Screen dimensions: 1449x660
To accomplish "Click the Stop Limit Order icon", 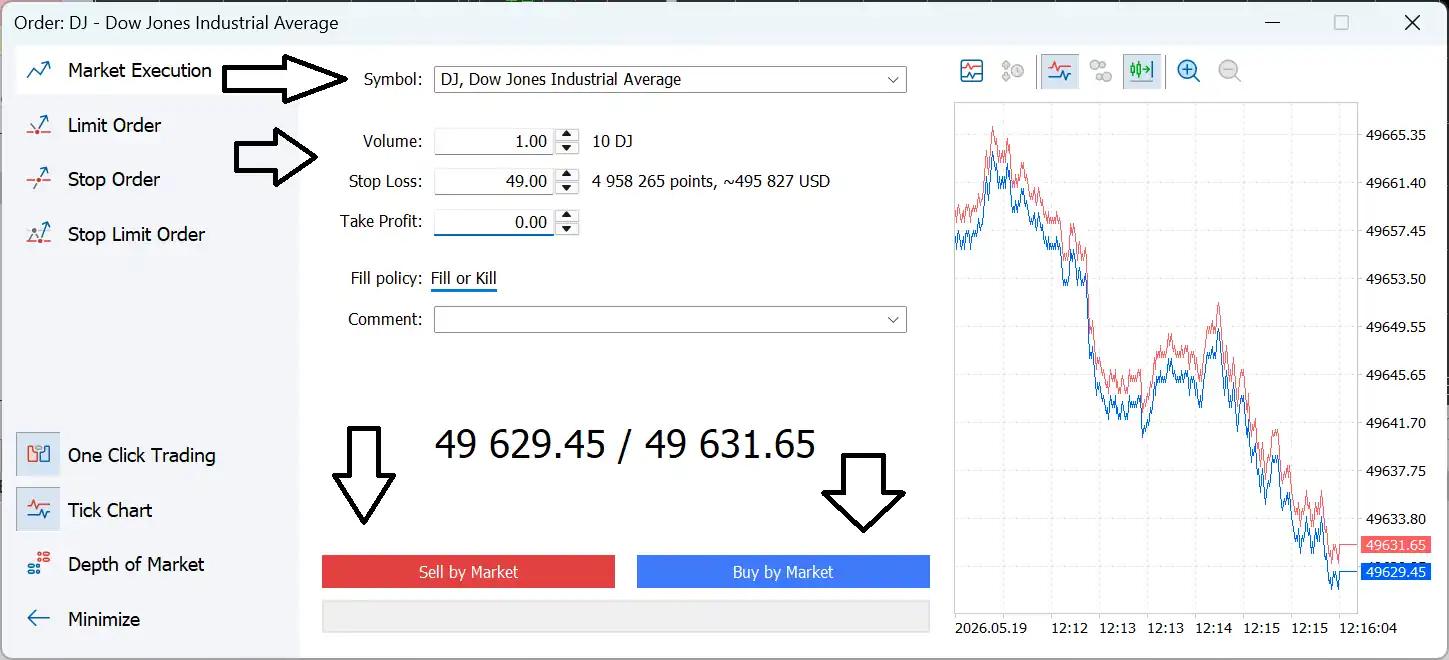I will (x=39, y=234).
